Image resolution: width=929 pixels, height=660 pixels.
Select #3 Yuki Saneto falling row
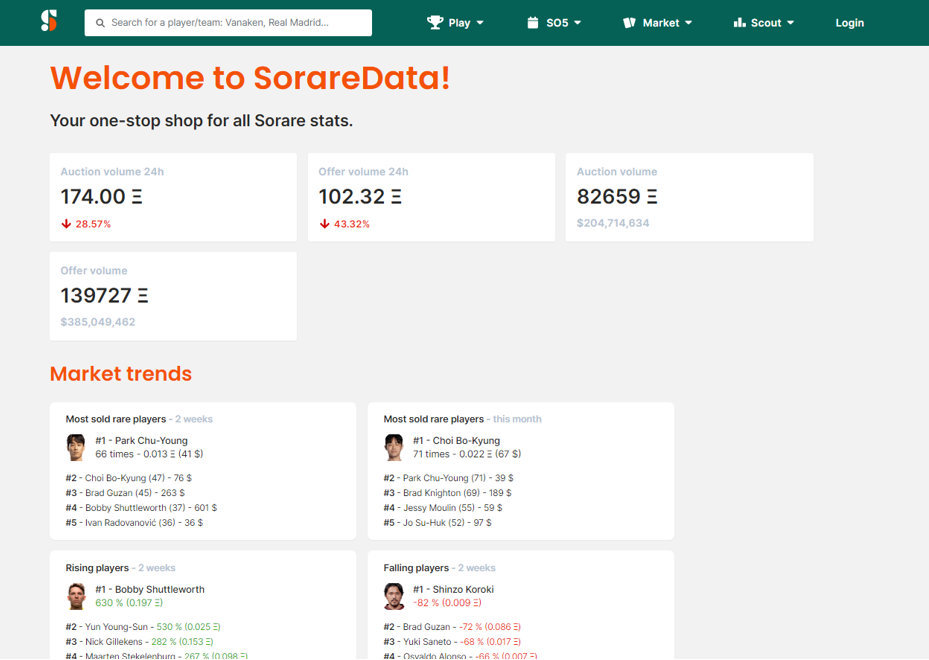pyautogui.click(x=452, y=642)
